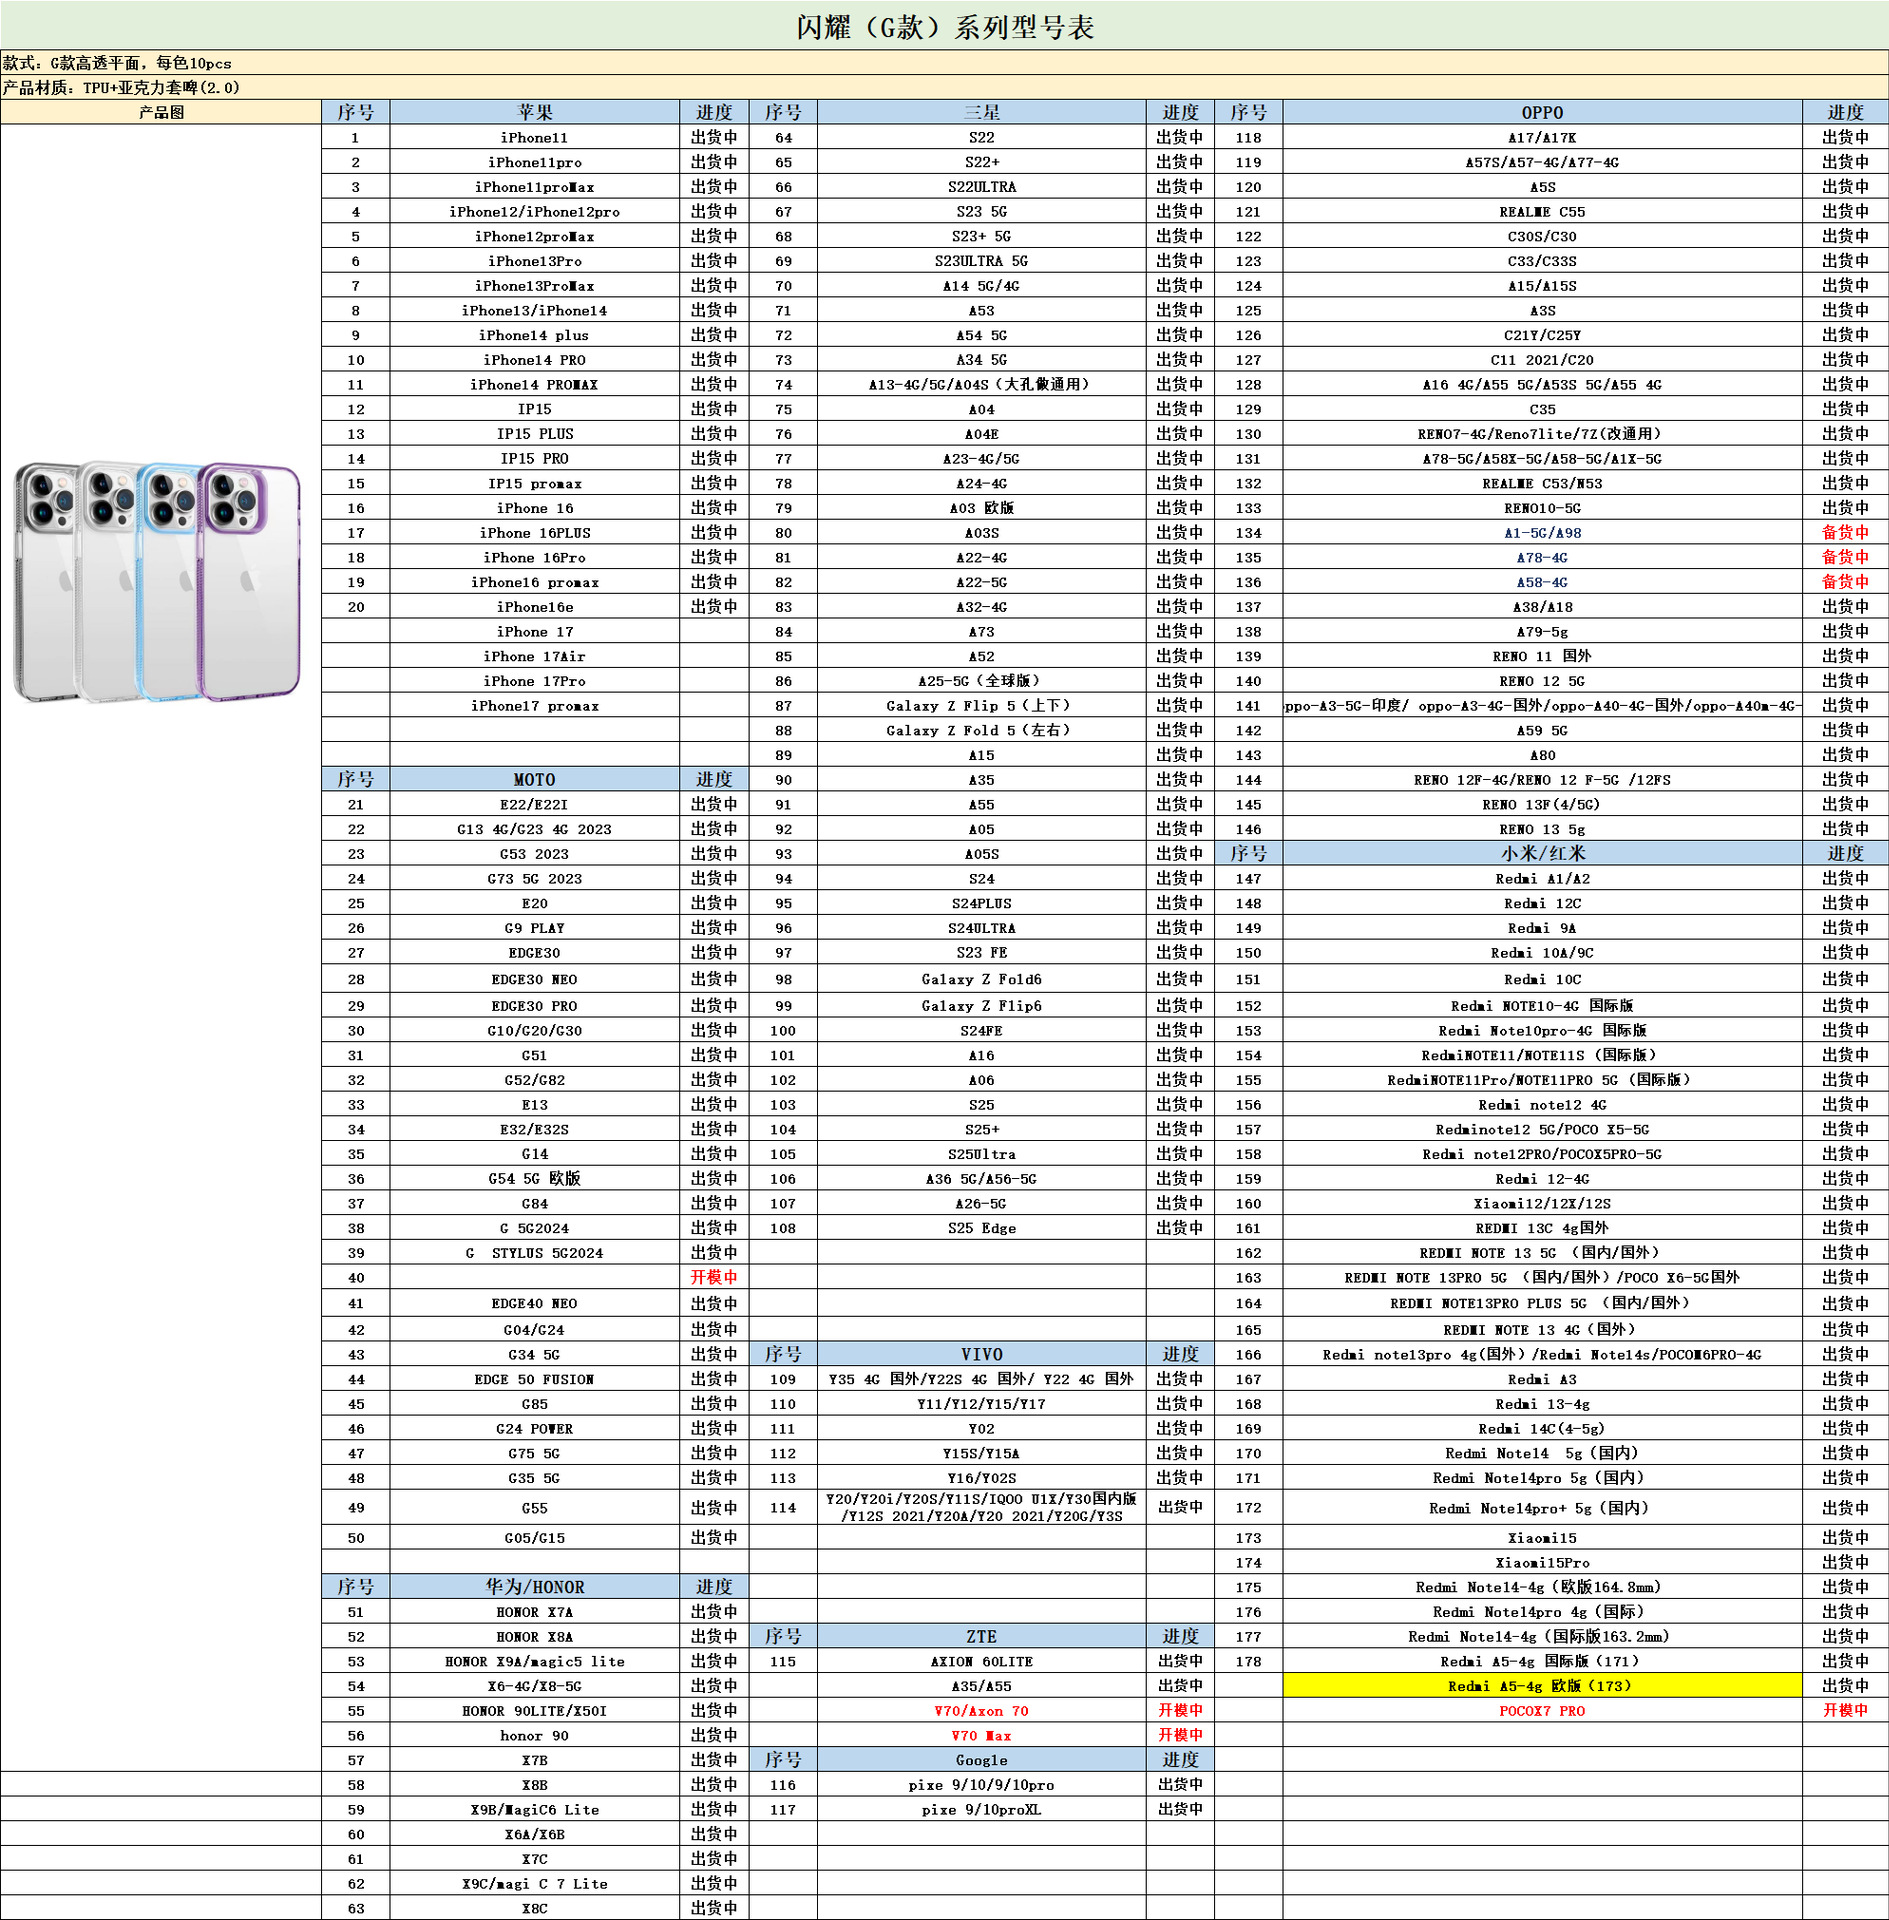
Task: Click the red 备货中 status for A78-4G
Action: pos(1845,557)
